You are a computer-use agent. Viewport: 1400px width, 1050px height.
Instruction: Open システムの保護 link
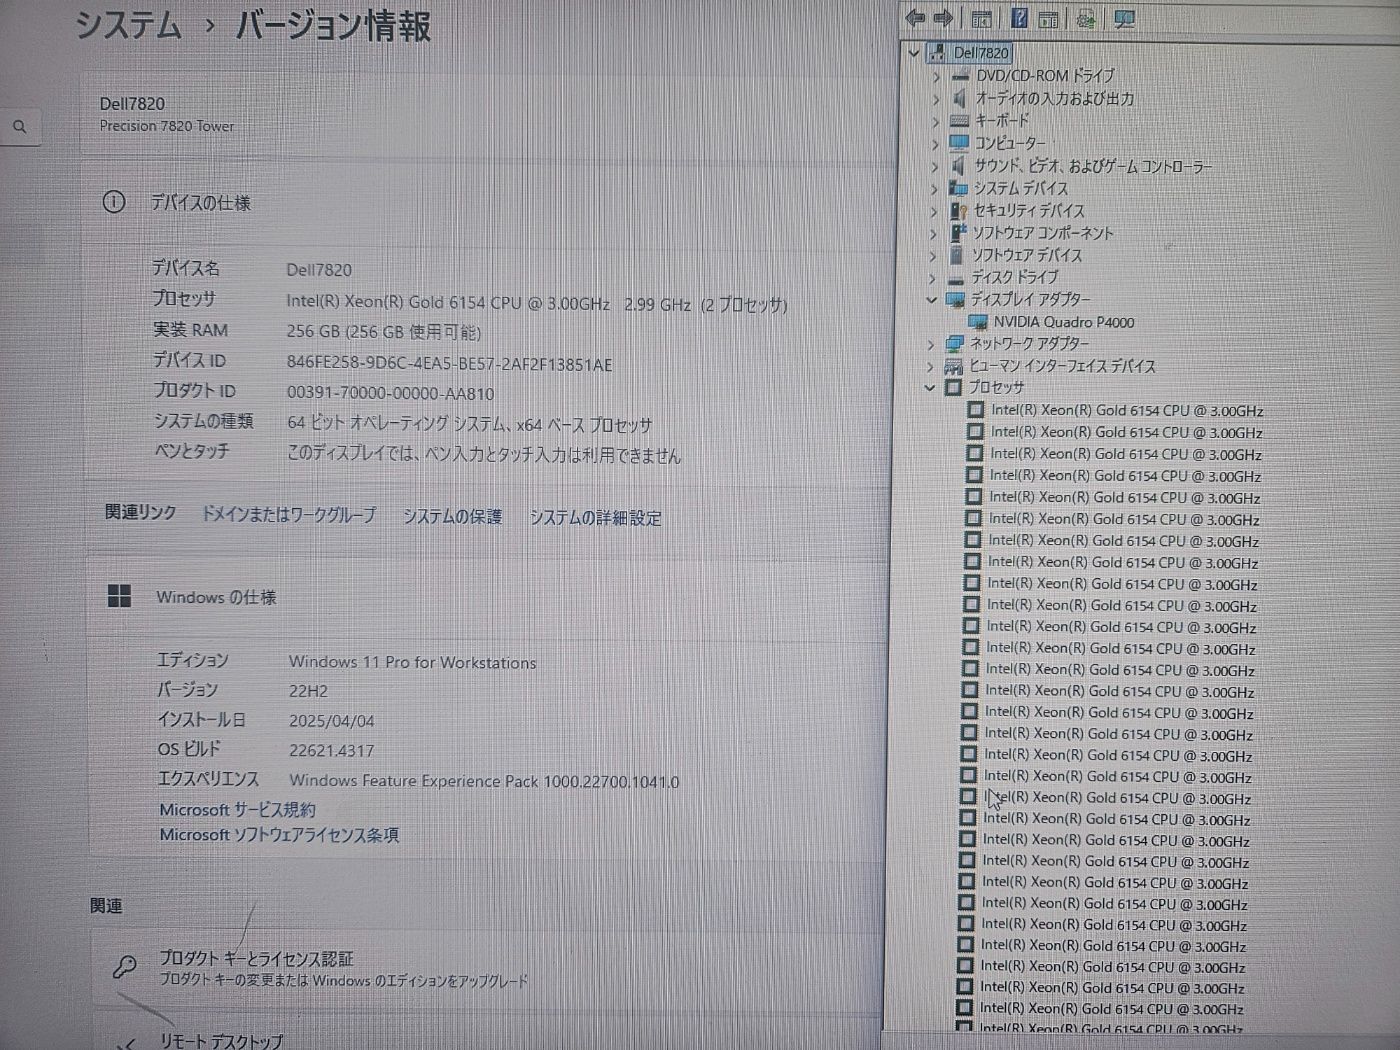[452, 516]
